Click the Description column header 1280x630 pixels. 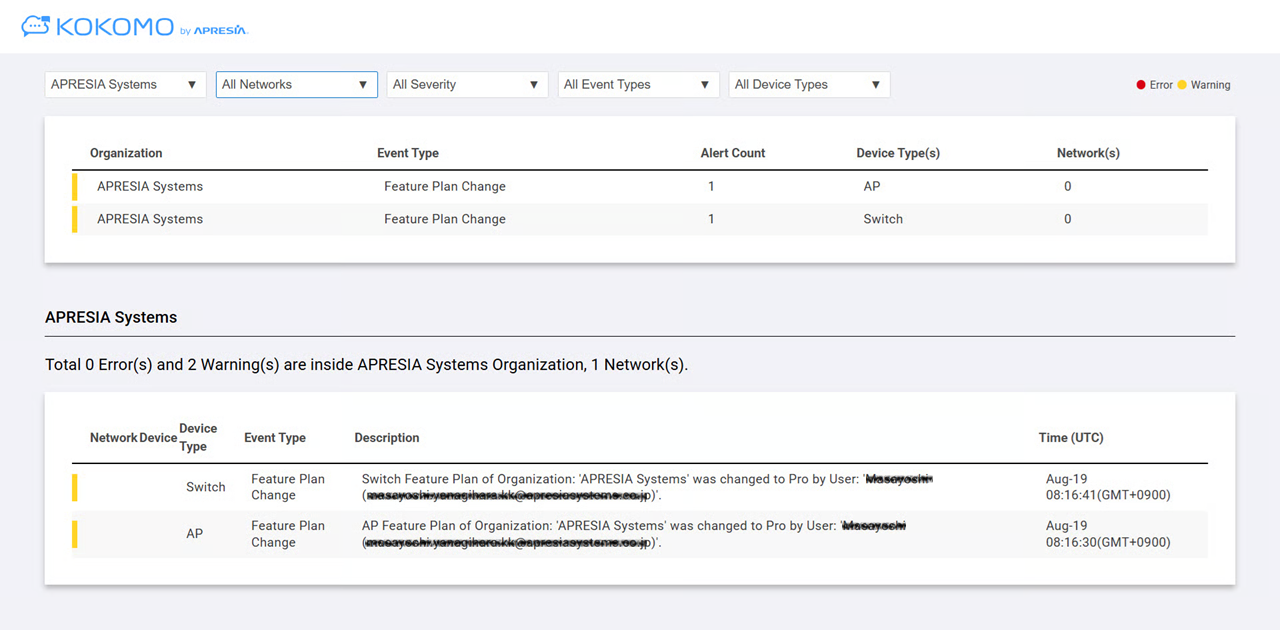[387, 438]
